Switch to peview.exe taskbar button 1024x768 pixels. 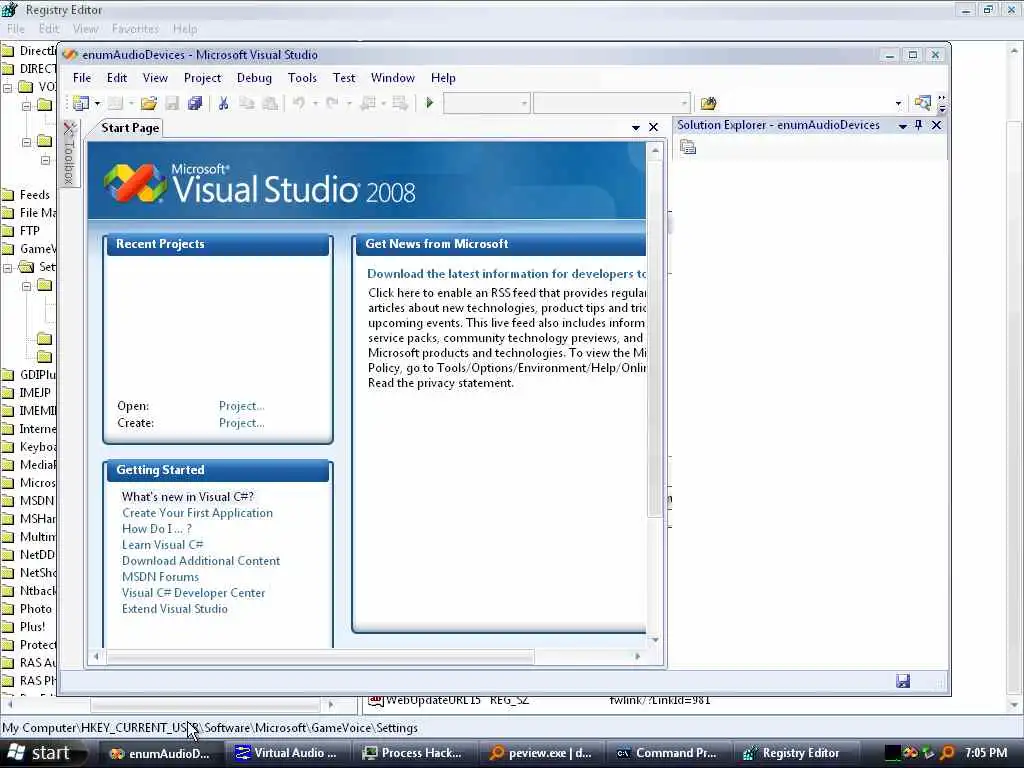(541, 753)
